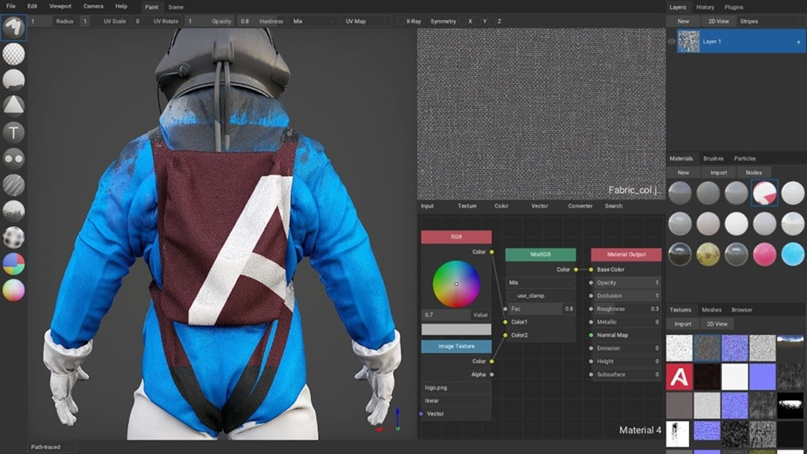Open the Camera menu
The height and width of the screenshot is (454, 807).
click(x=92, y=6)
